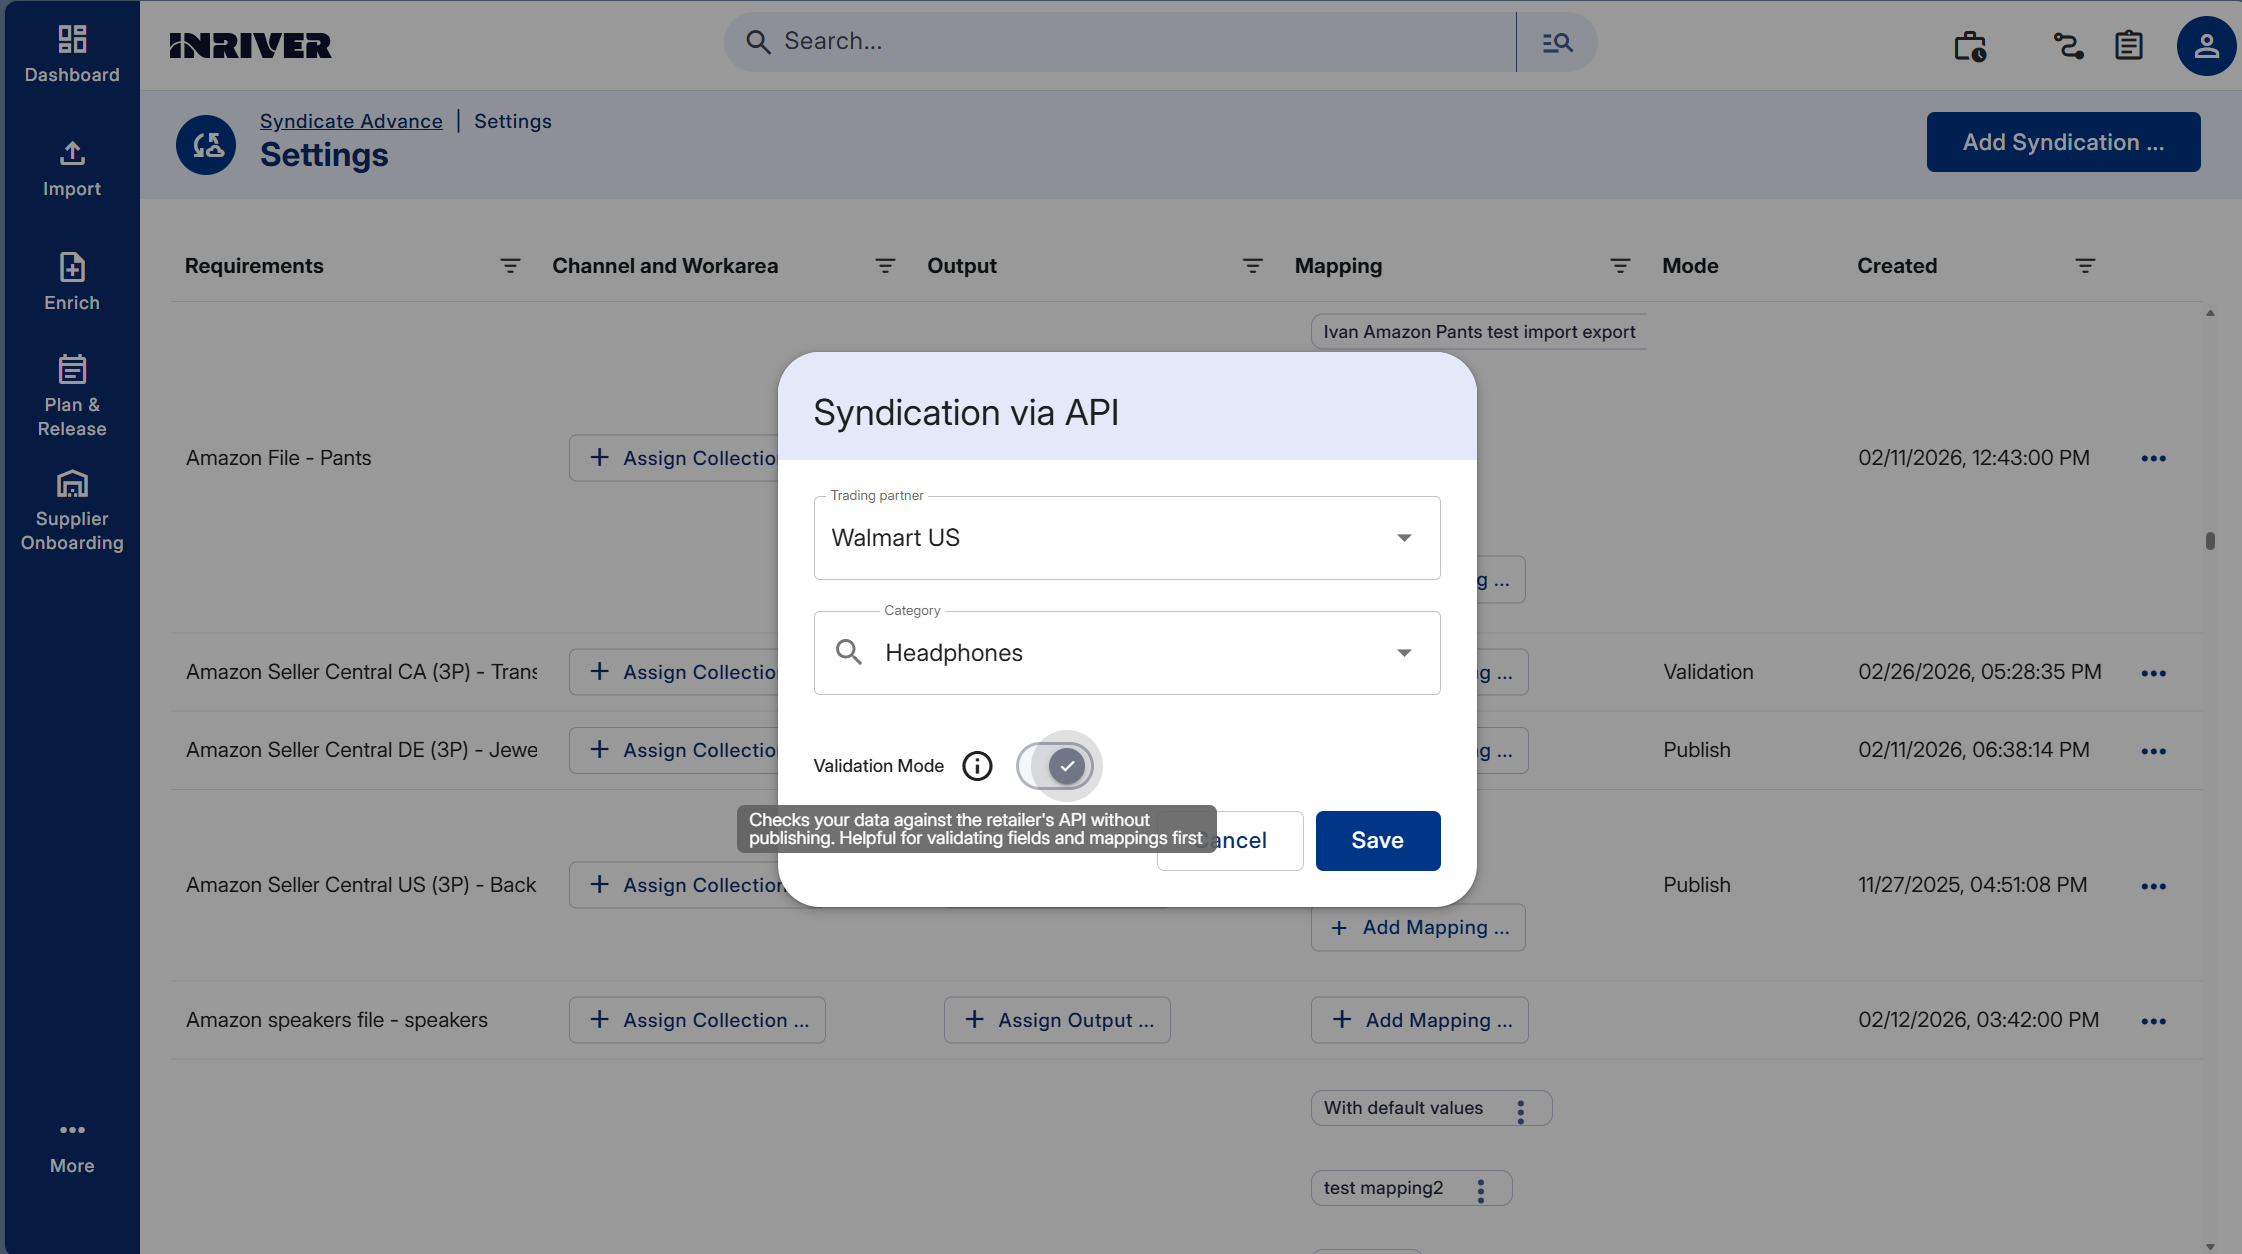The height and width of the screenshot is (1254, 2242).
Task: Toggle the Validation Mode switch
Action: (x=1057, y=766)
